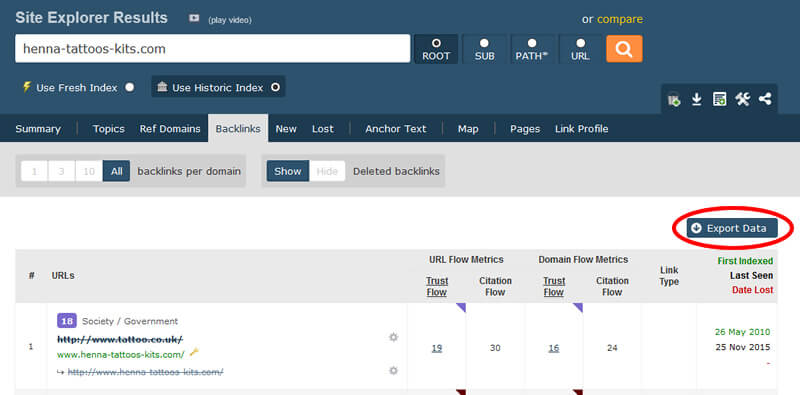Viewport: 800px width, 395px height.
Task: Open the Map tab
Action: coord(468,129)
